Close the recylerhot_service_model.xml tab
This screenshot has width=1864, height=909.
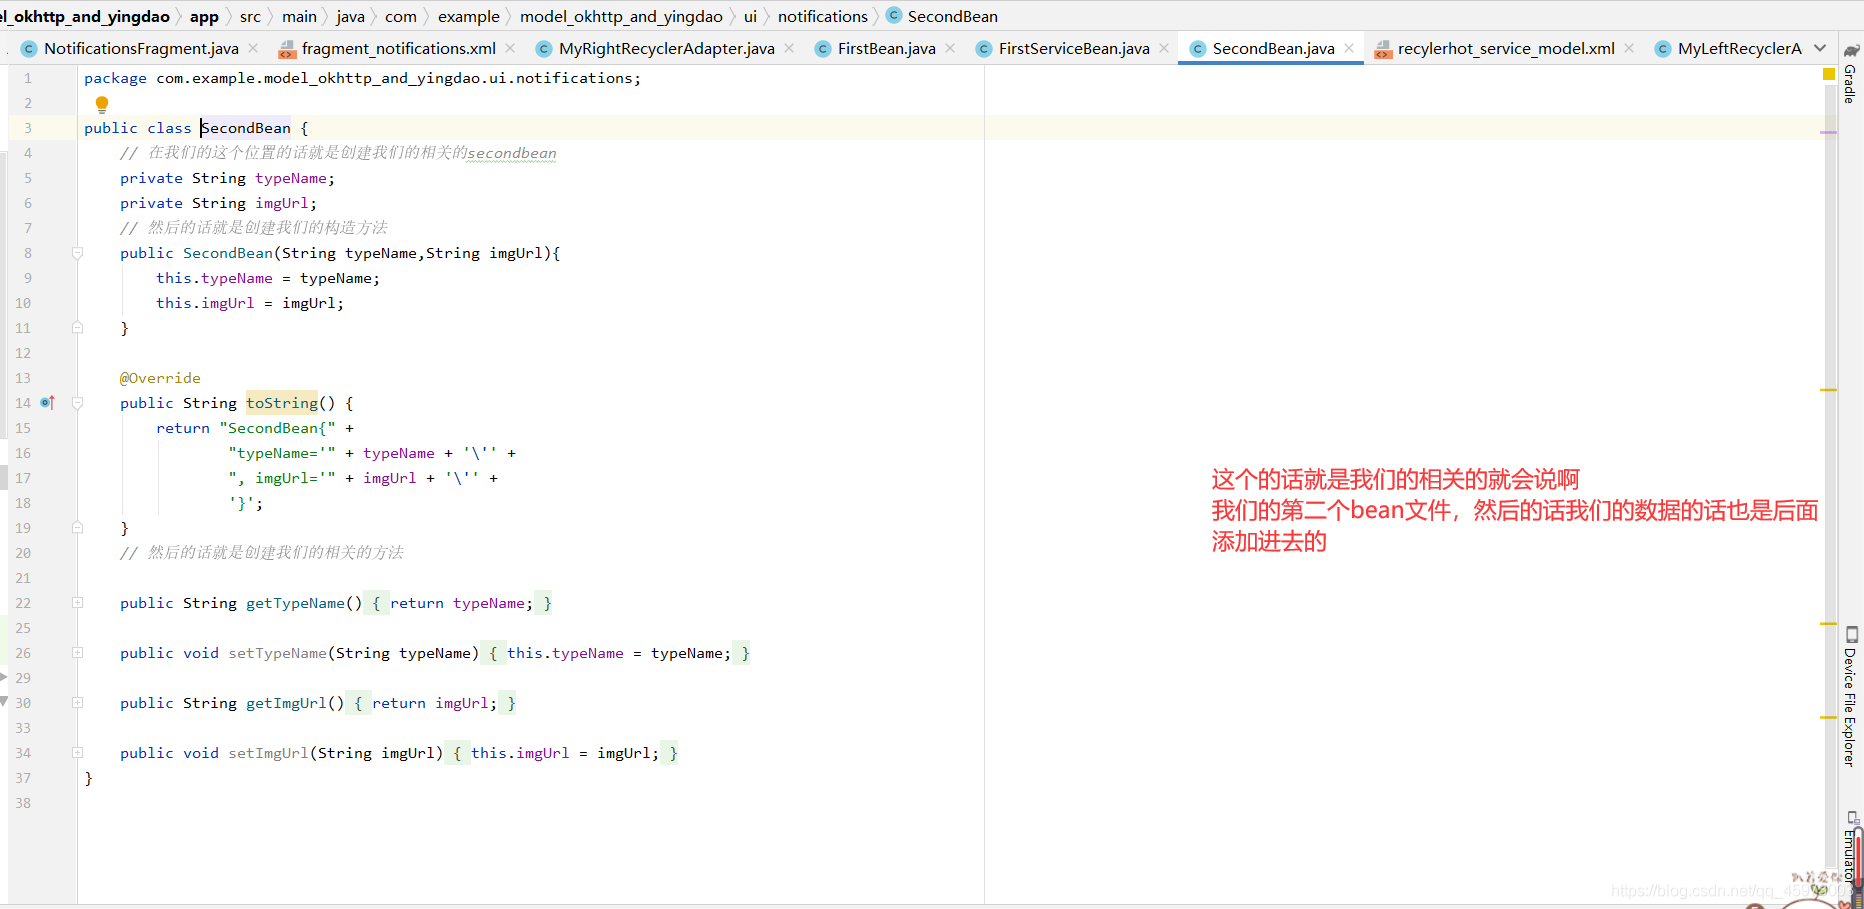[x=1629, y=48]
